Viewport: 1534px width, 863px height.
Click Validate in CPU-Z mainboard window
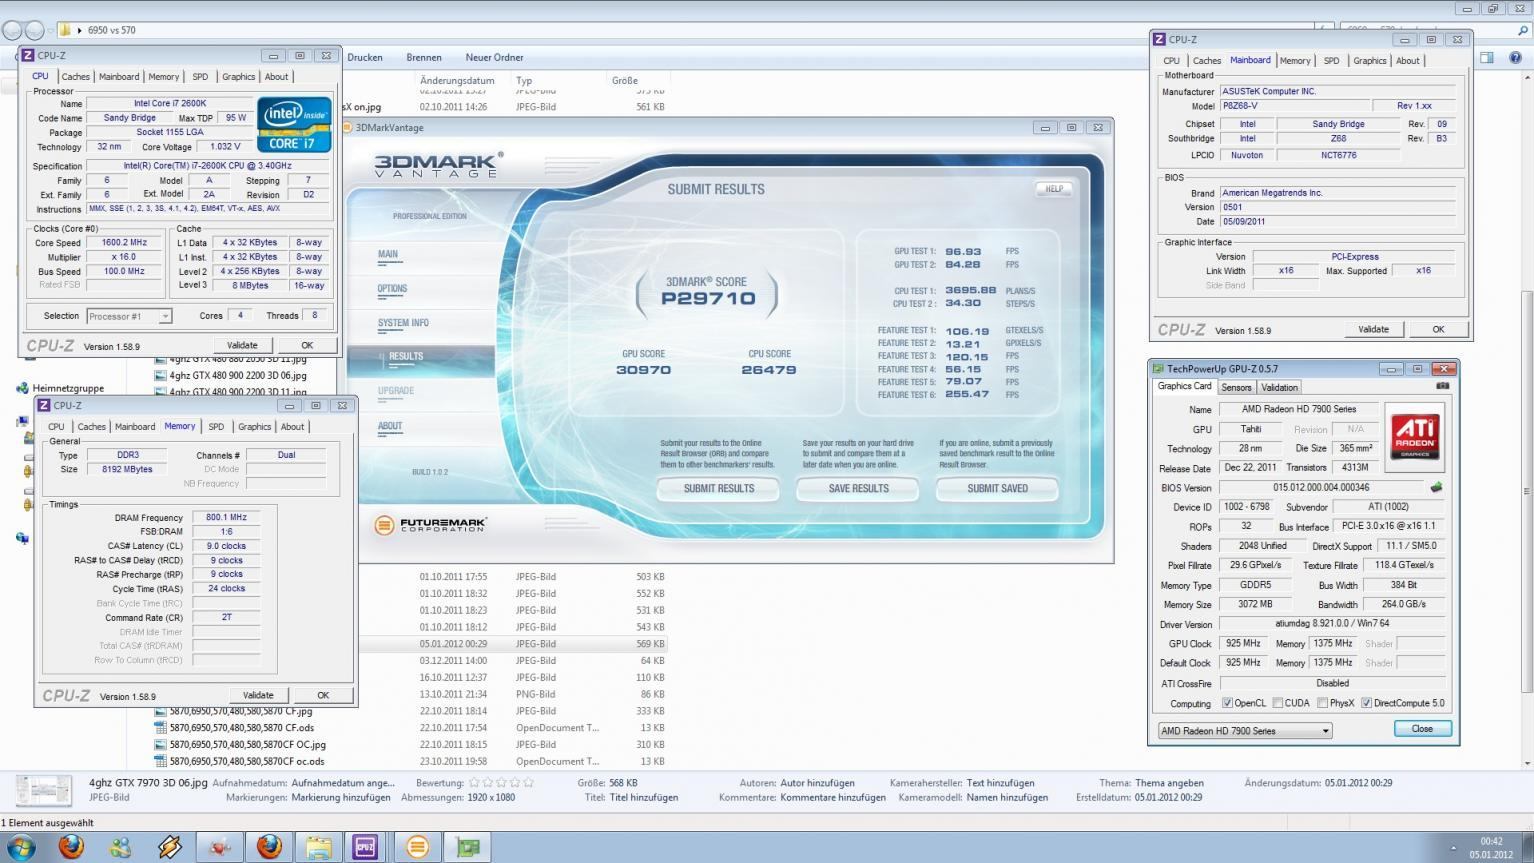coord(1373,329)
